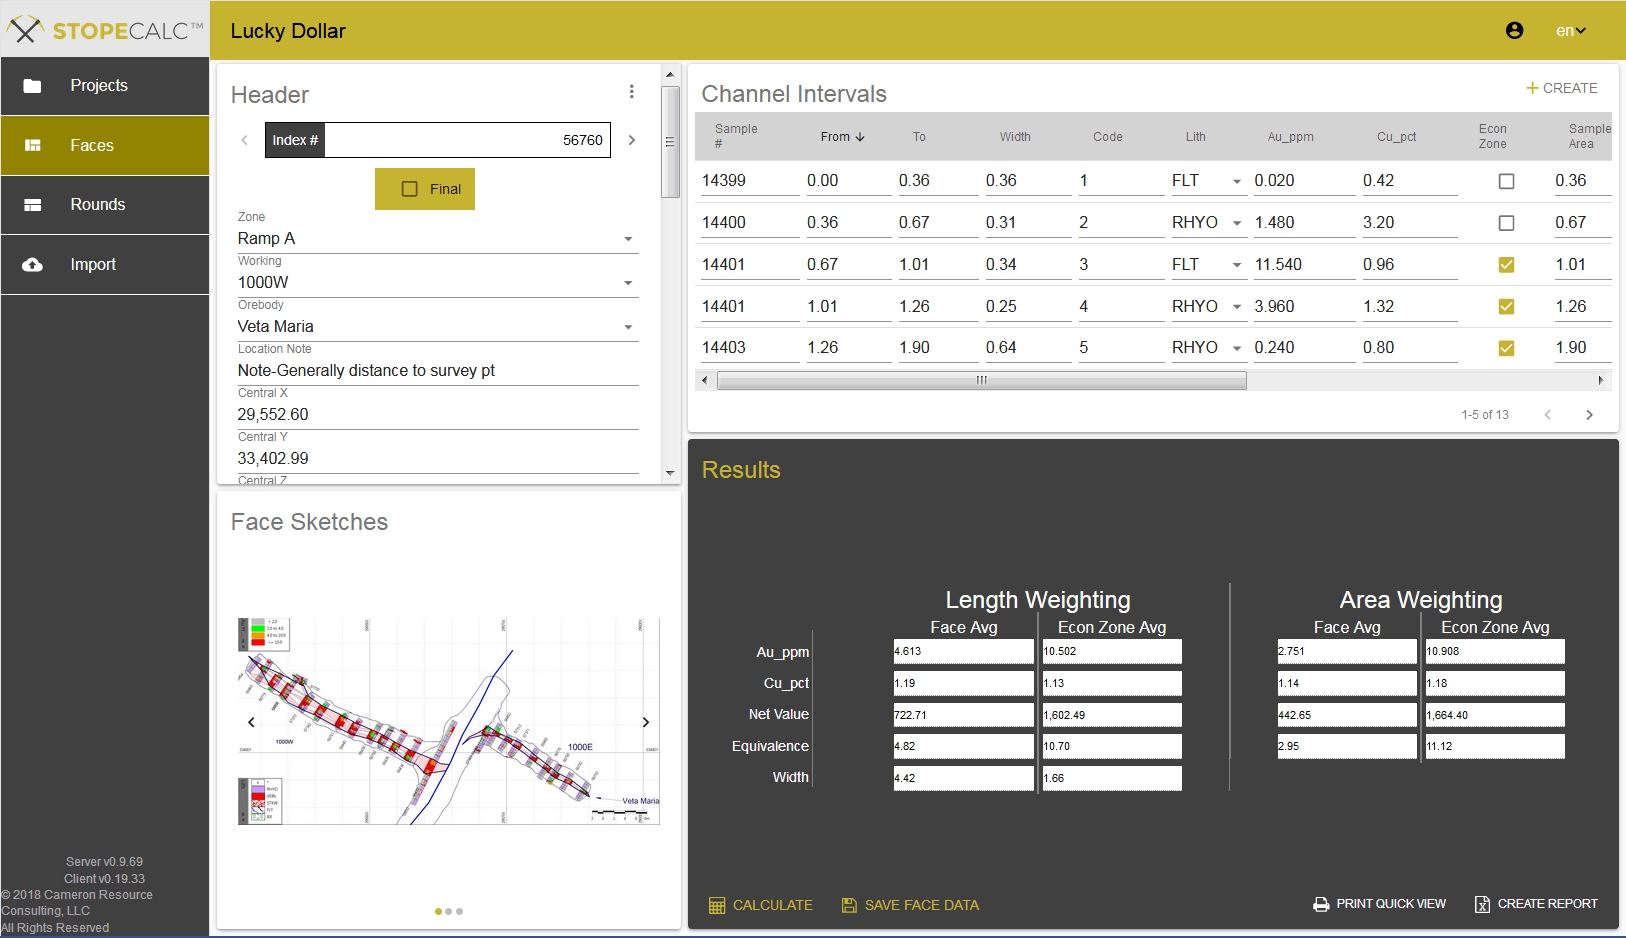Open the Orebody dropdown showing Veta Maria
The image size is (1626, 938).
click(438, 326)
